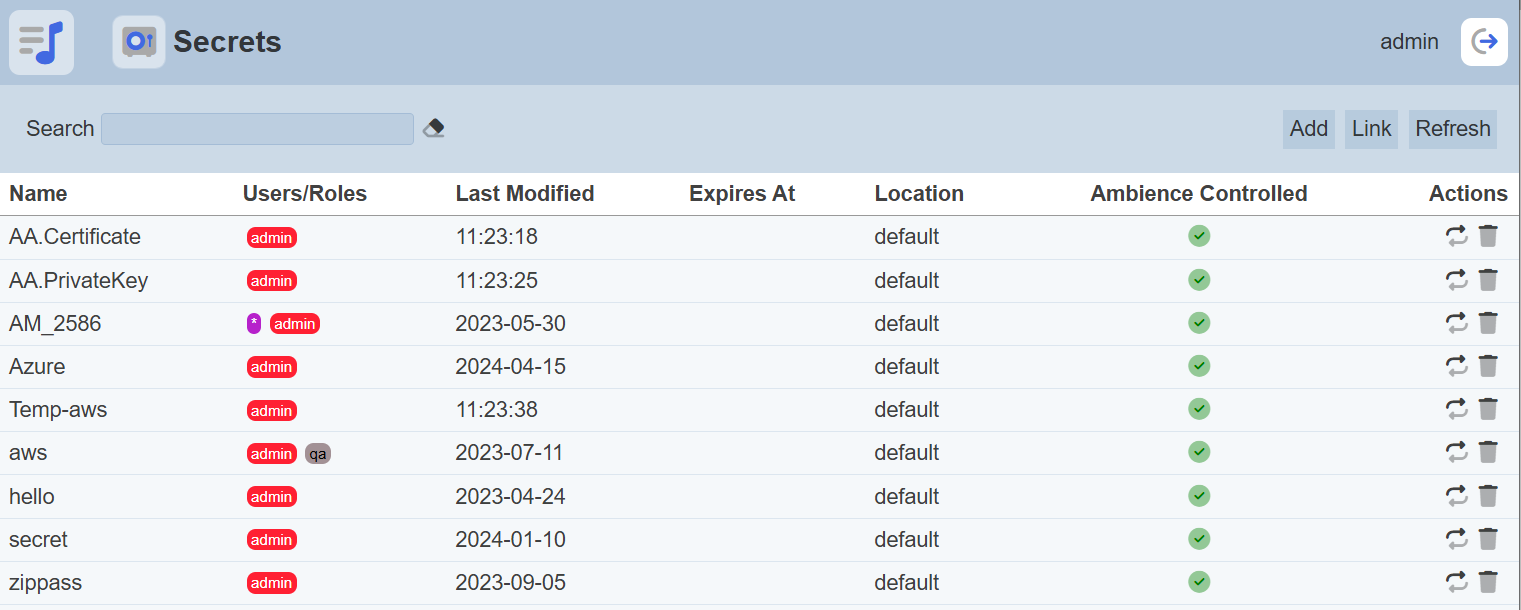This screenshot has width=1521, height=610.
Task: Focus the Search input field
Action: 257,129
